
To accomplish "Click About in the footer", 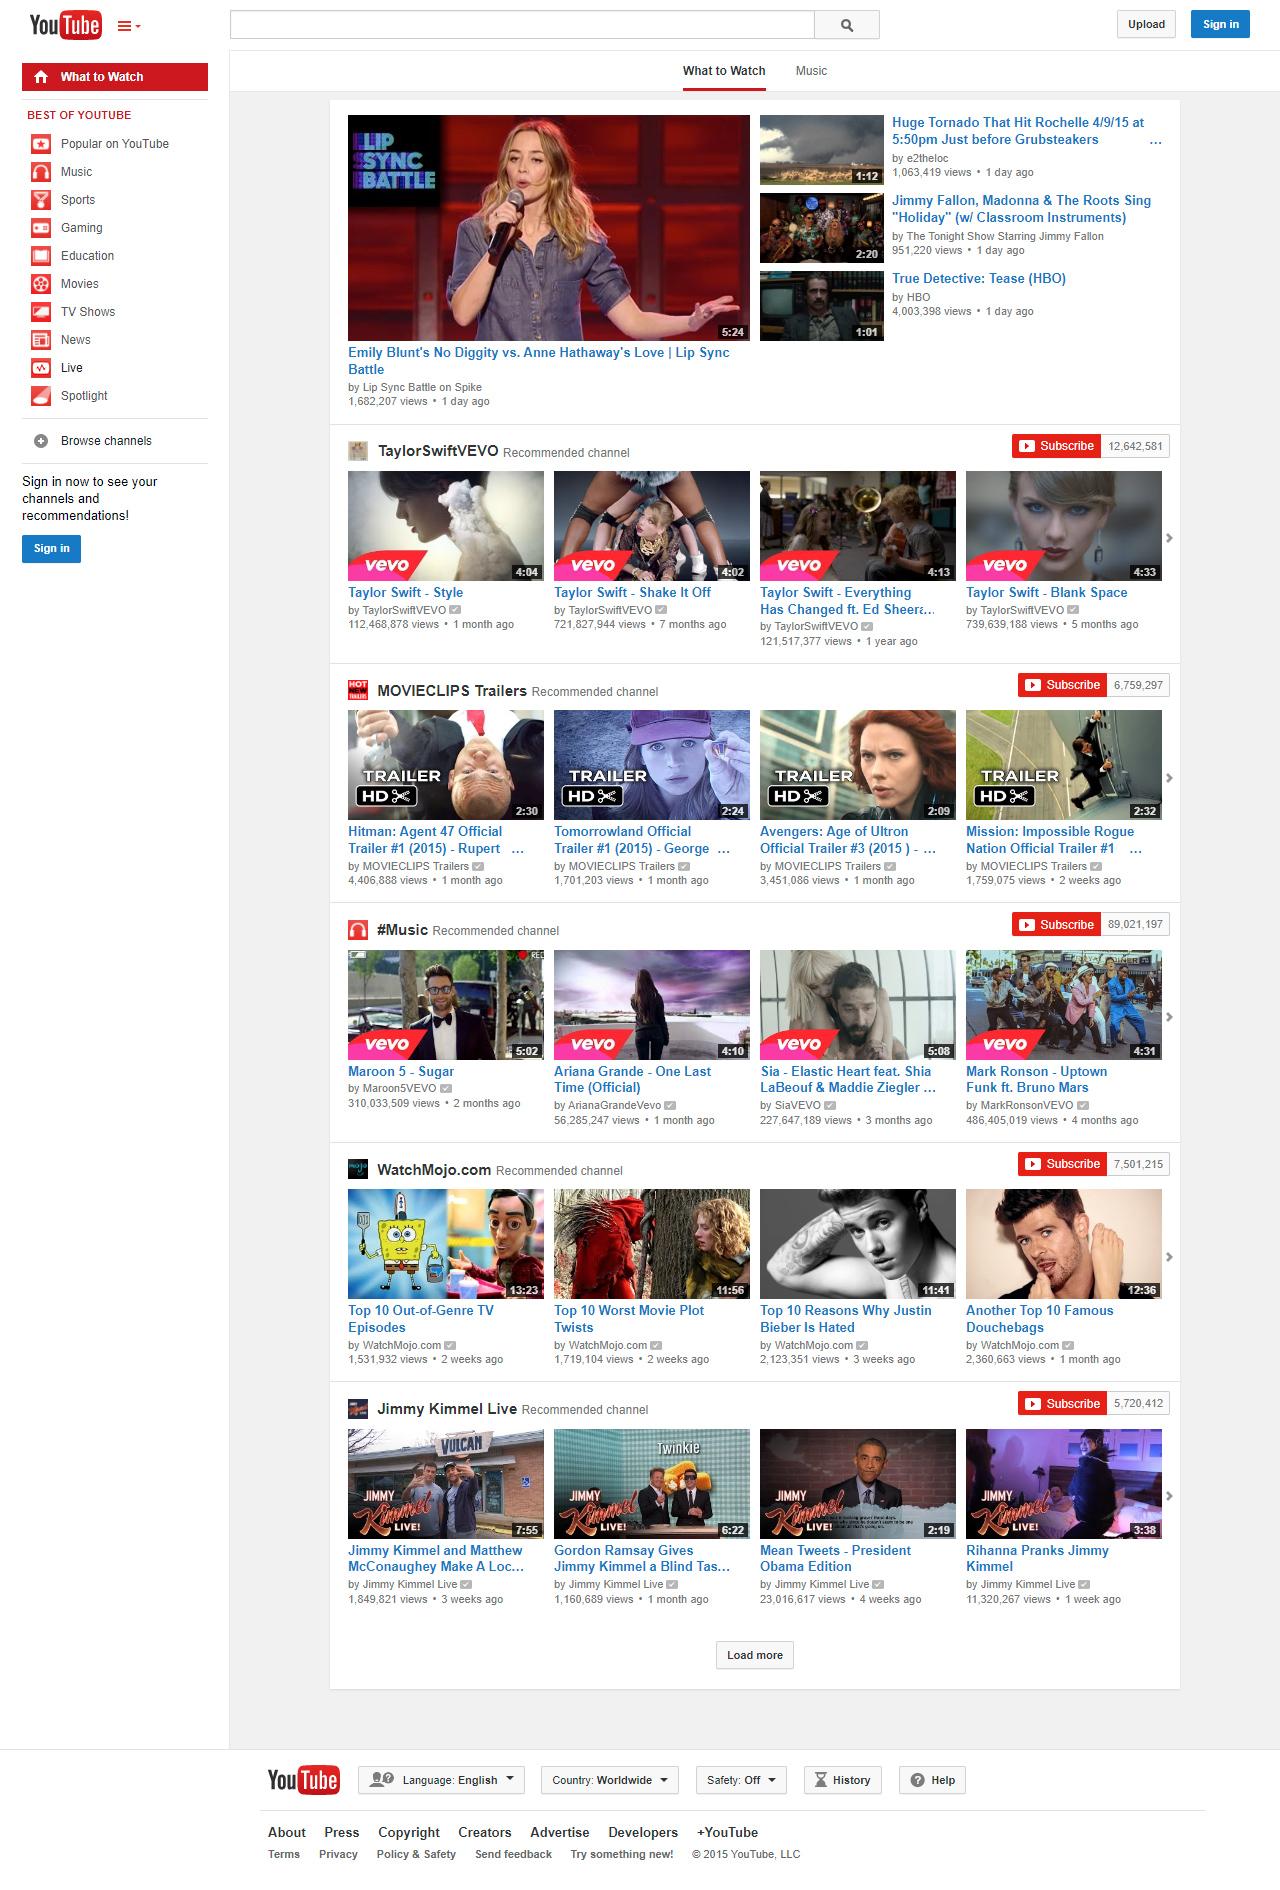I will click(x=287, y=1832).
